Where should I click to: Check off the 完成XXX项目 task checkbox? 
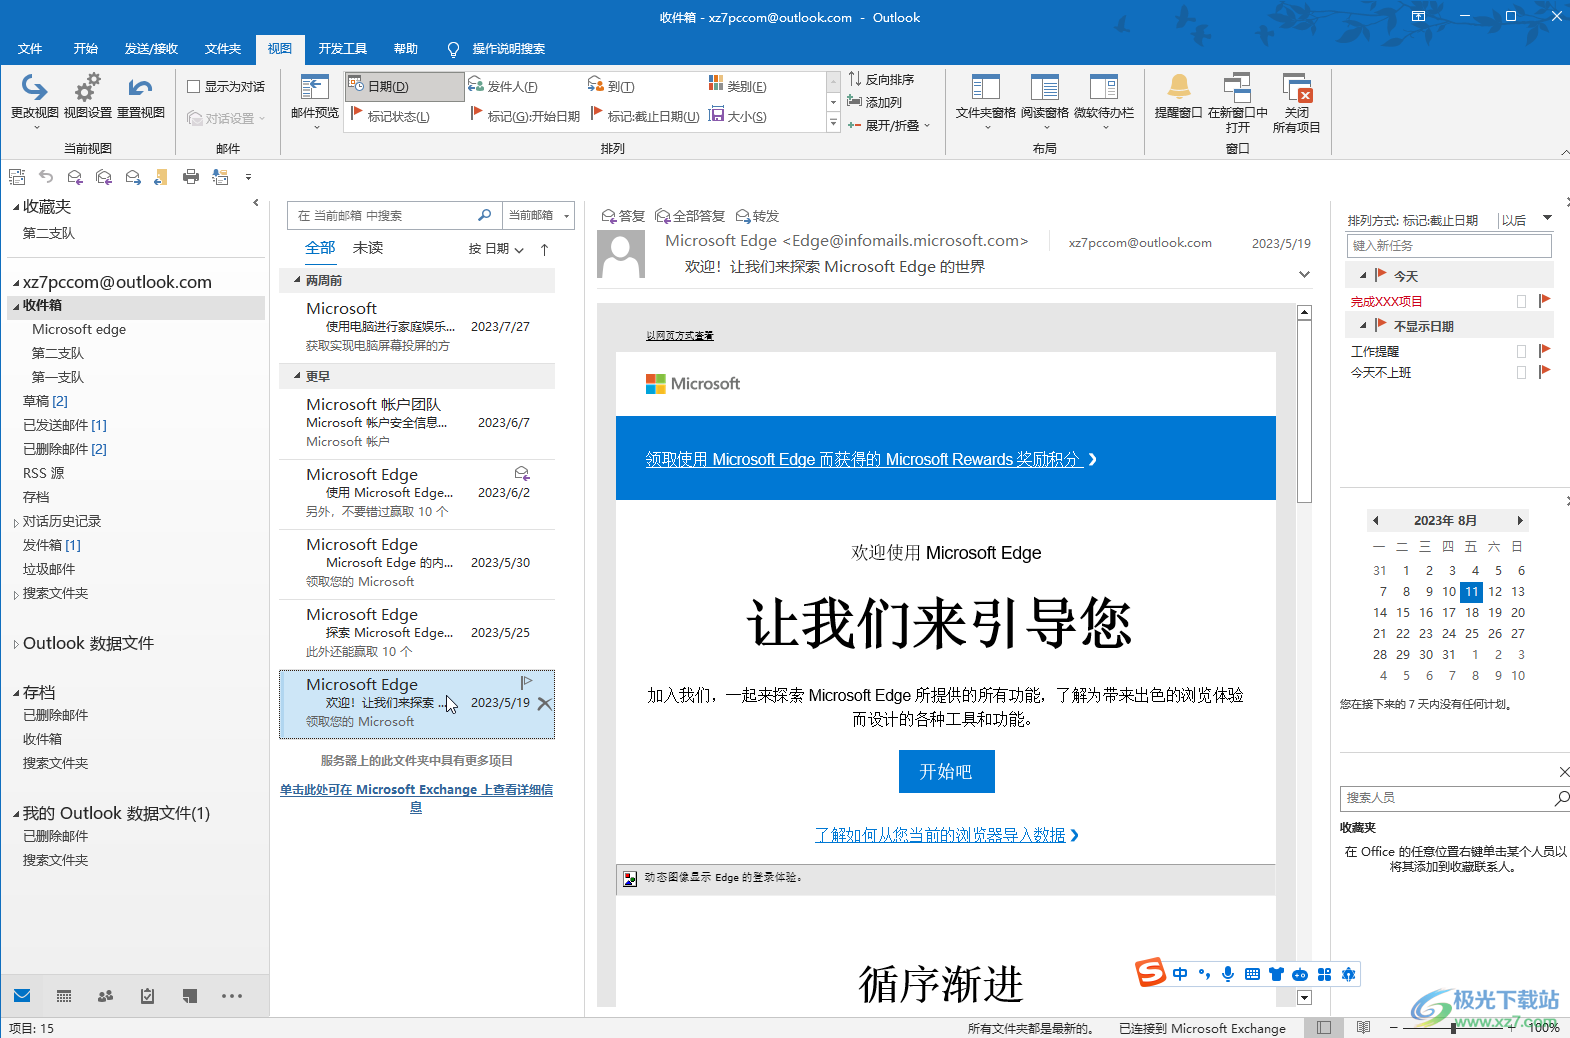[x=1522, y=301]
